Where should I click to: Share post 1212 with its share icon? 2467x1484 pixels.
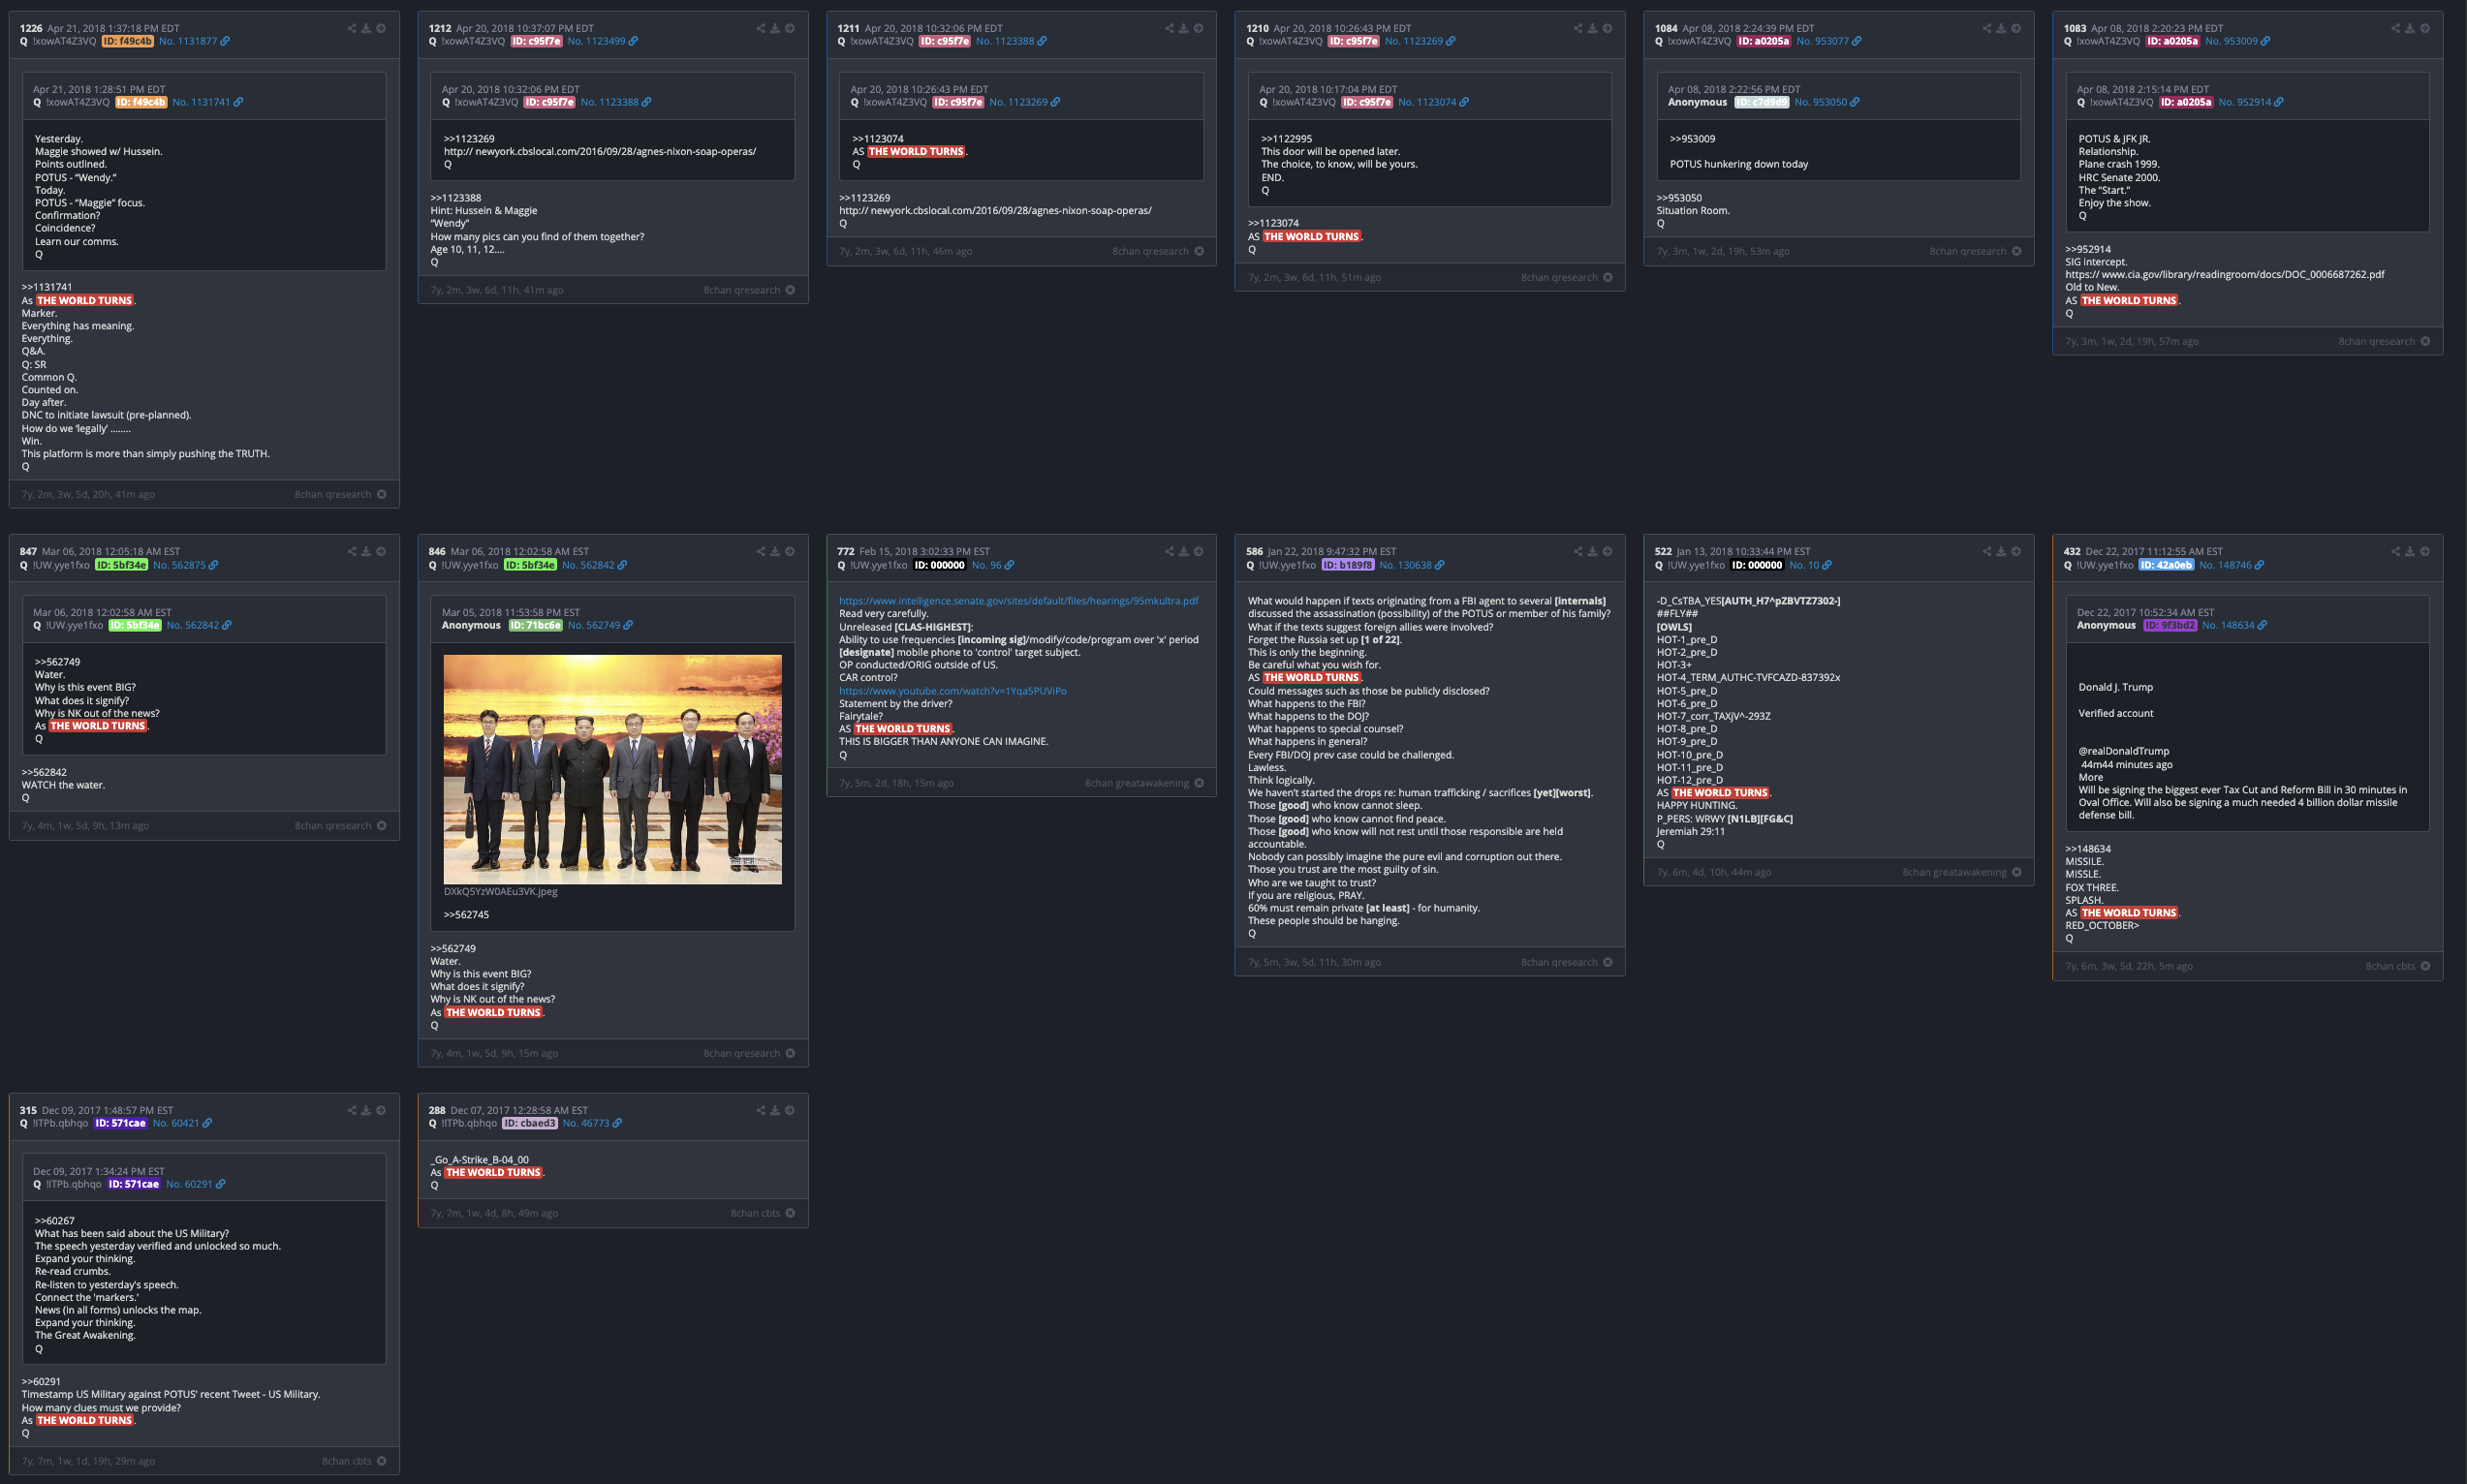click(x=760, y=28)
